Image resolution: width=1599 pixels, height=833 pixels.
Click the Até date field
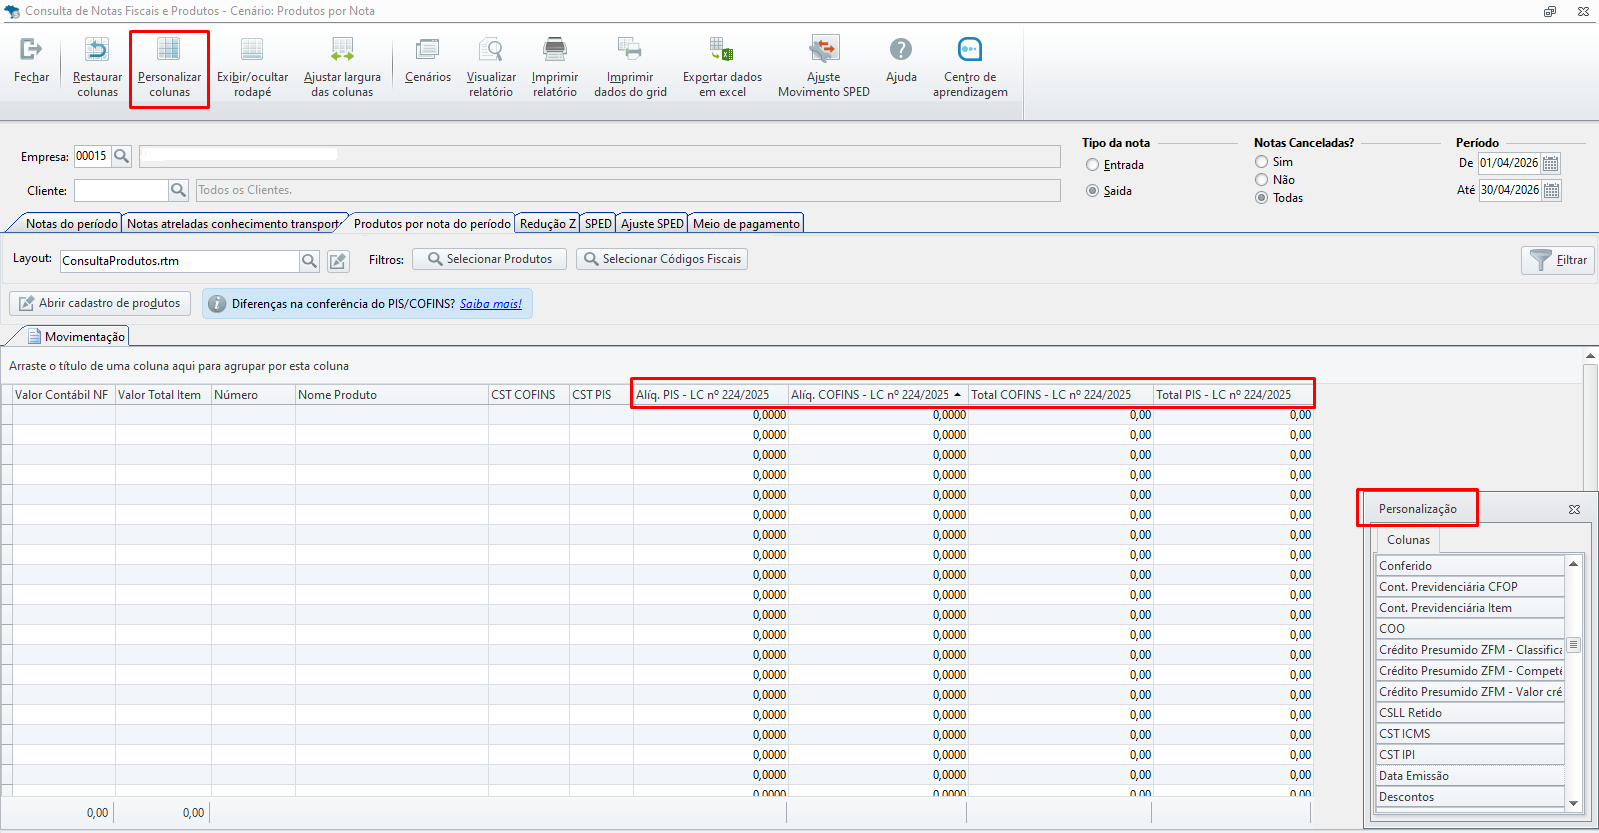click(1510, 190)
